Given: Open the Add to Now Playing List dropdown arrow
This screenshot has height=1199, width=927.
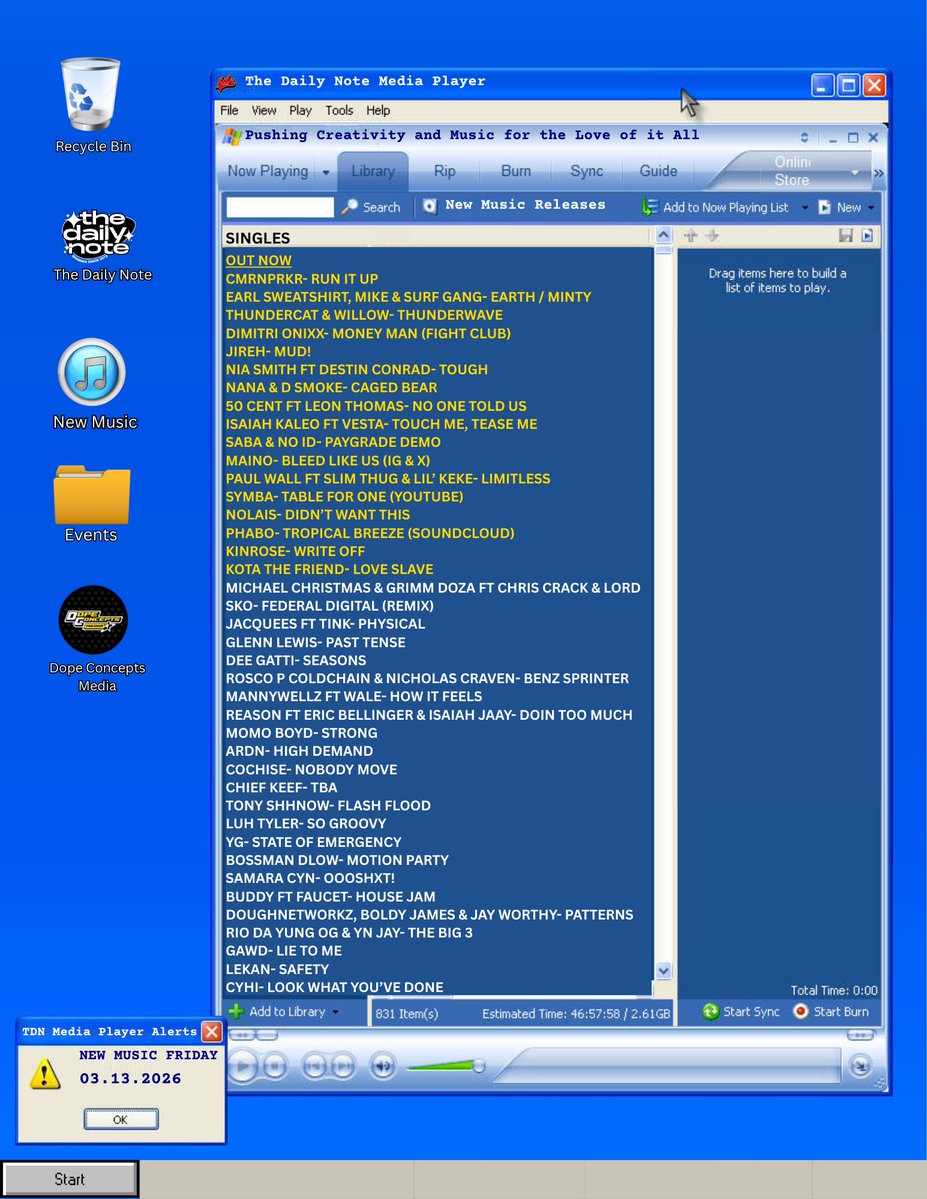Looking at the screenshot, I should (805, 208).
